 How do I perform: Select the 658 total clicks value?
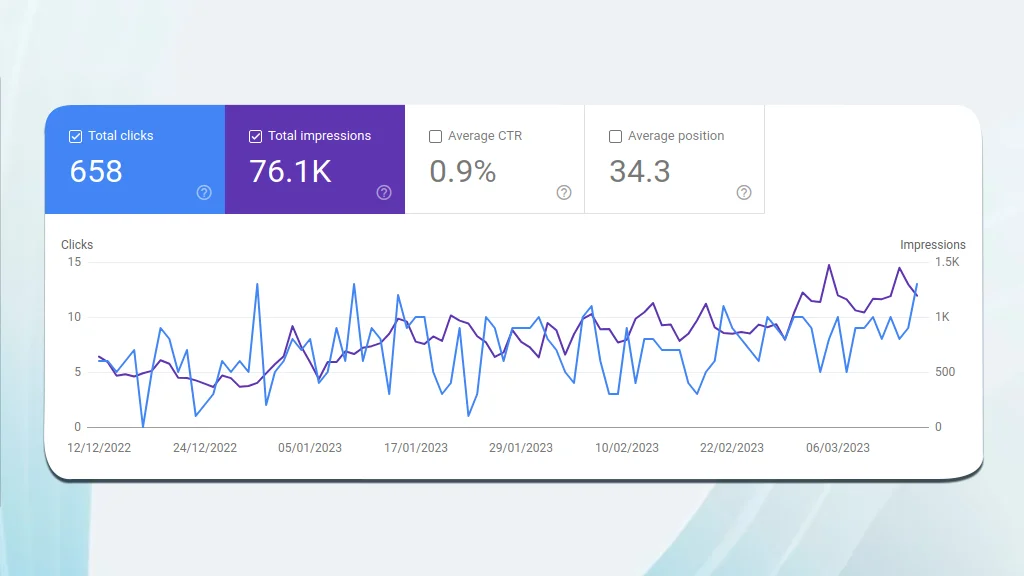(96, 172)
